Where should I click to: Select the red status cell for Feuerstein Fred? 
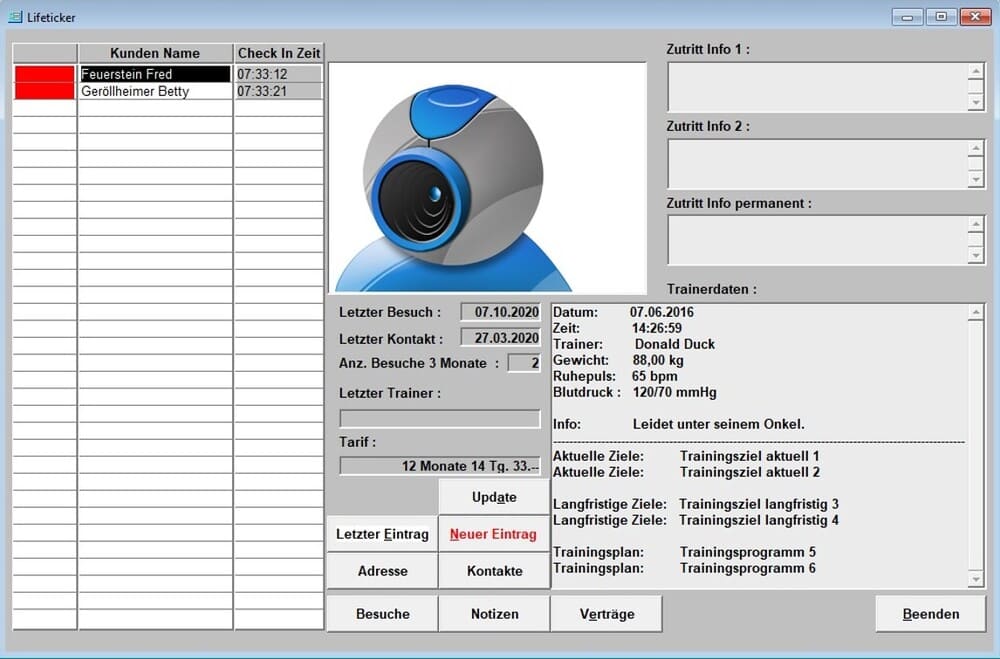pyautogui.click(x=45, y=74)
